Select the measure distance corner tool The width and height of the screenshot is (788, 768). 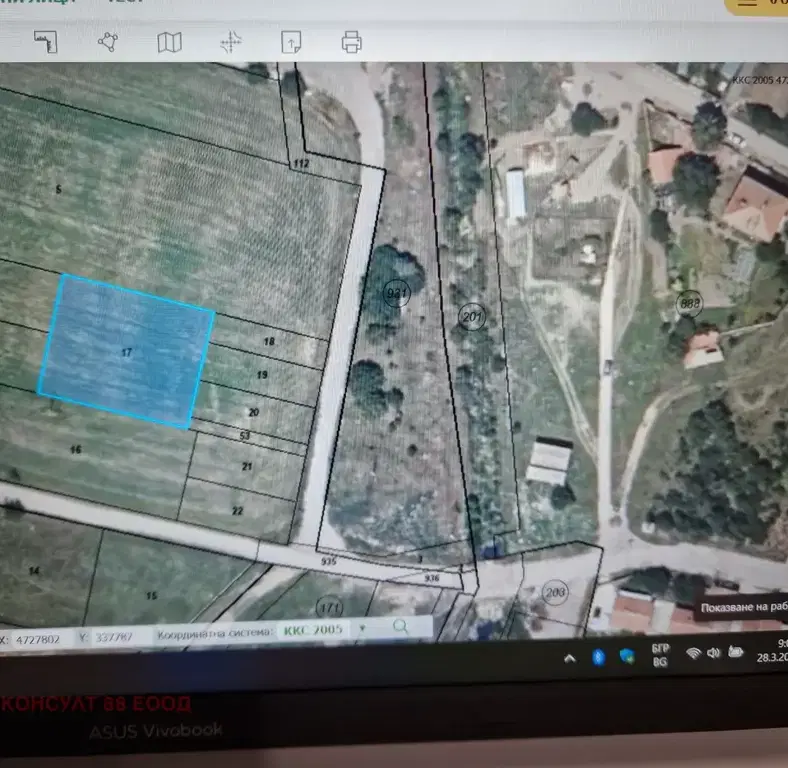(x=46, y=42)
